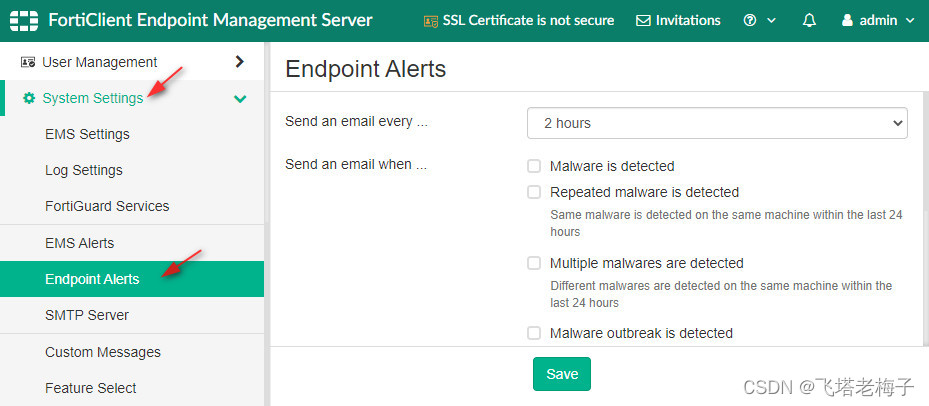Click 'Multiple malwares are detected' label text
The width and height of the screenshot is (929, 406).
pyautogui.click(x=646, y=263)
